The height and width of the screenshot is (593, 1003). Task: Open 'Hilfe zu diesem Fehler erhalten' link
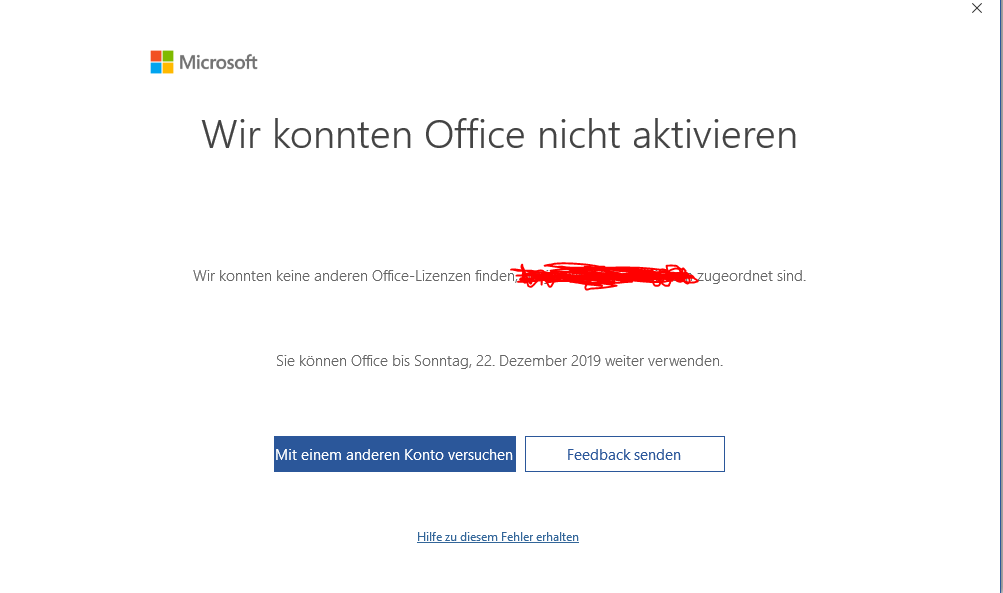coord(498,537)
